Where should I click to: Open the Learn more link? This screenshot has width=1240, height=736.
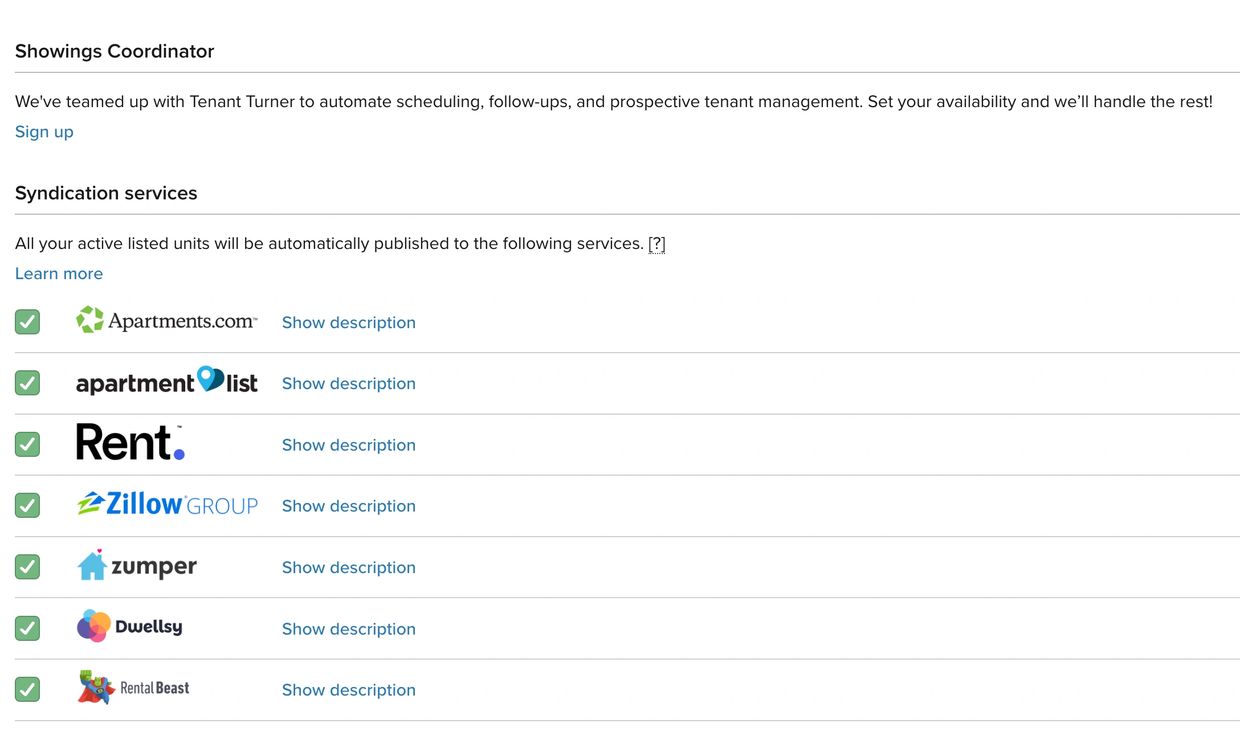59,274
